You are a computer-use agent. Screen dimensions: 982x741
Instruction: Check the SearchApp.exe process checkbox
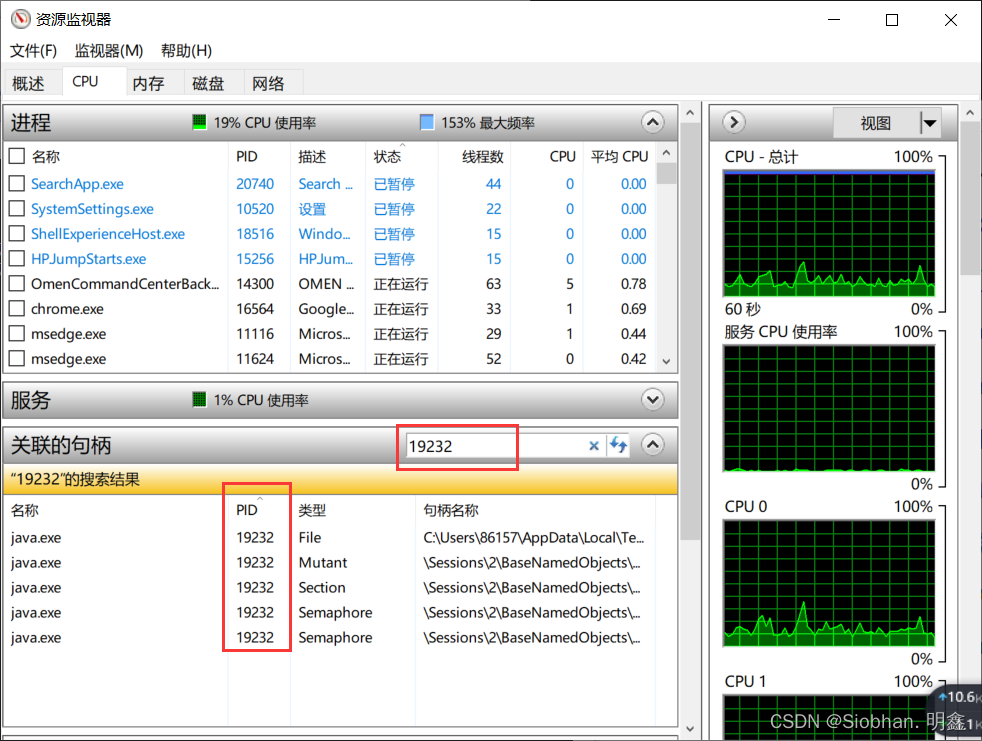pos(17,184)
